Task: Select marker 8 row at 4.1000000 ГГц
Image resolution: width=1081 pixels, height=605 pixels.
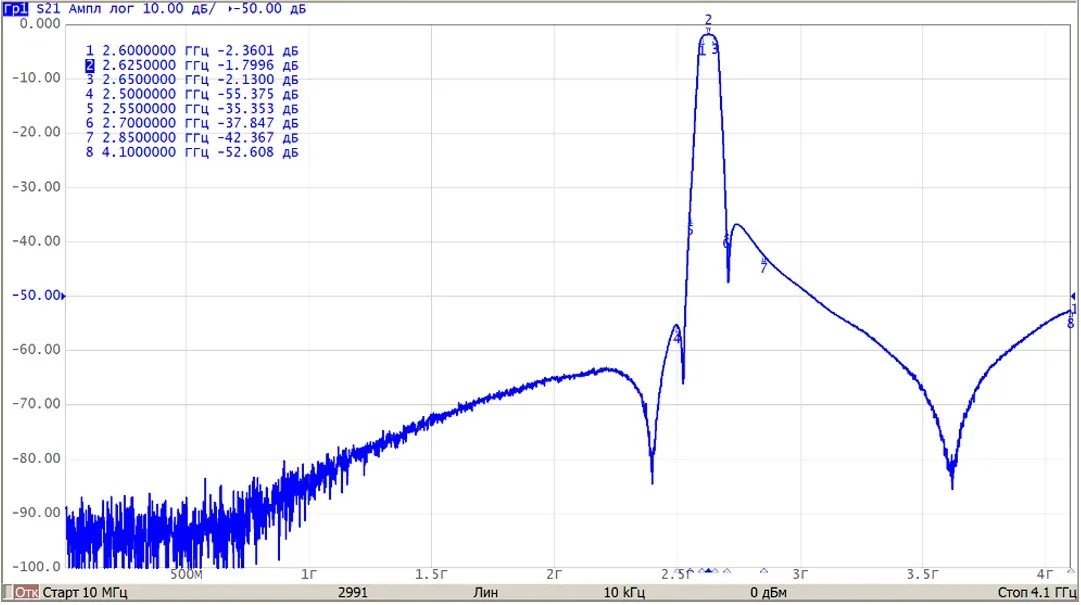Action: pyautogui.click(x=192, y=152)
